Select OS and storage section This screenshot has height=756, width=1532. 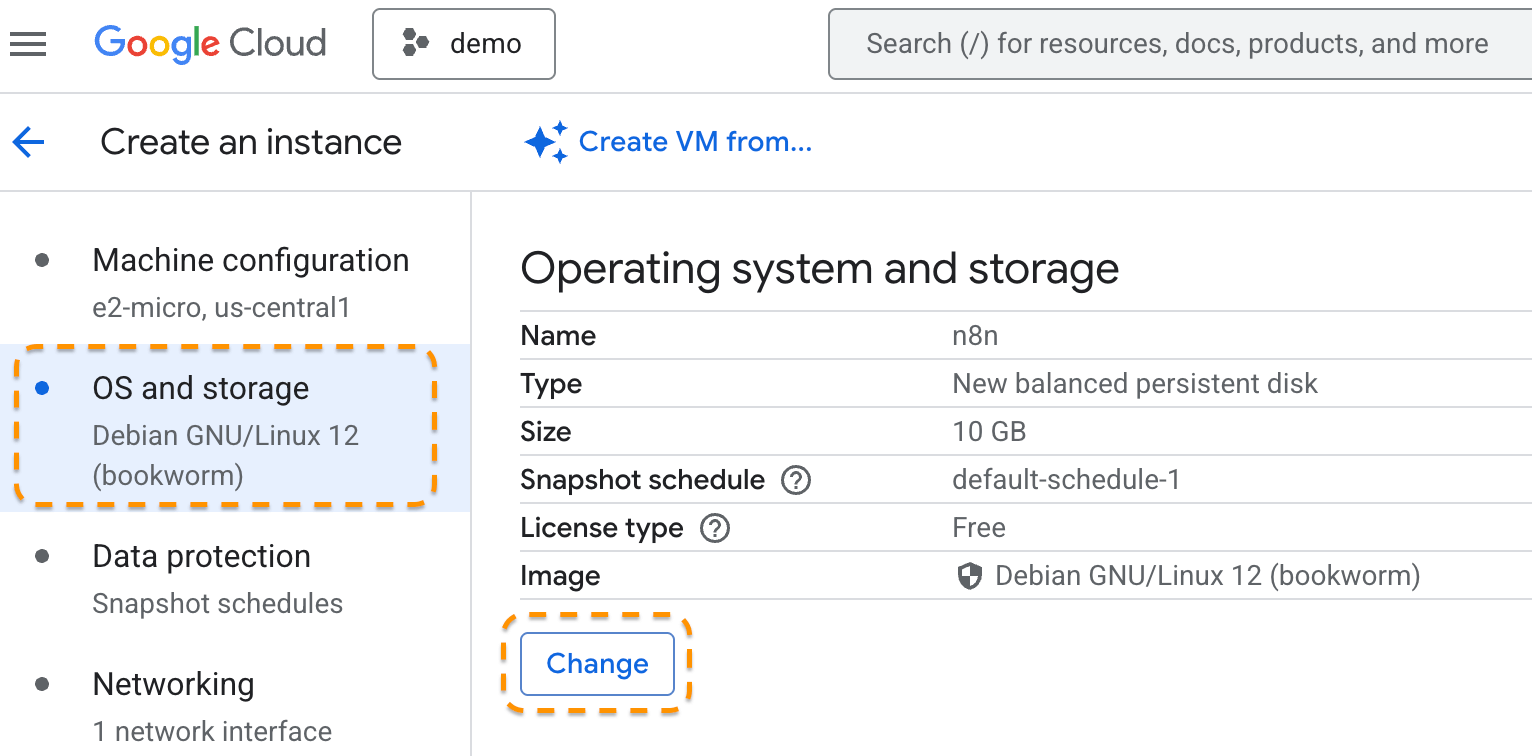pyautogui.click(x=201, y=389)
